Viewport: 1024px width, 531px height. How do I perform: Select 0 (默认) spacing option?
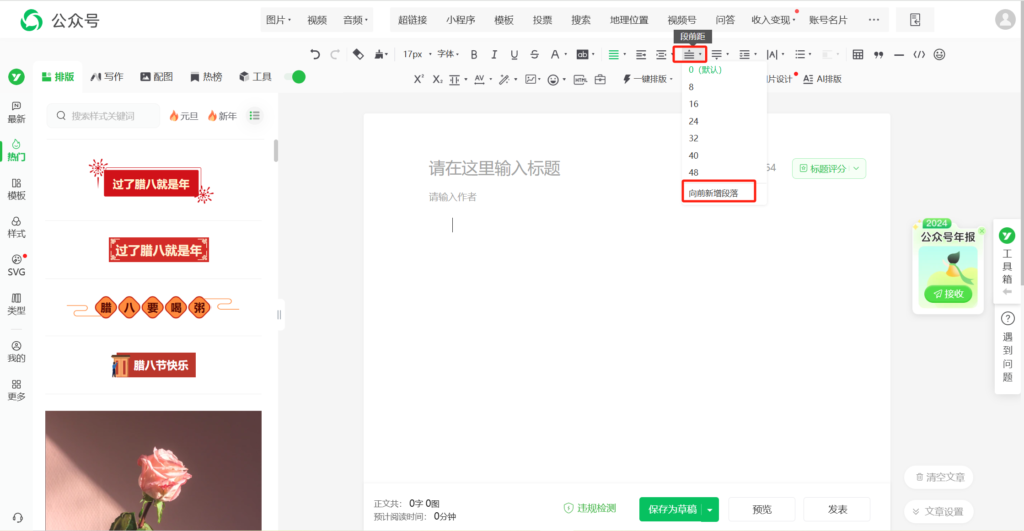705,69
